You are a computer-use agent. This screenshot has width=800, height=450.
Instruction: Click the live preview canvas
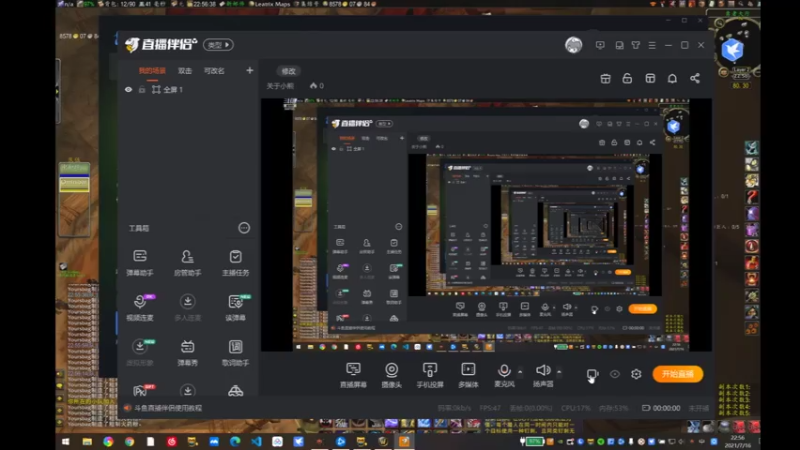486,224
